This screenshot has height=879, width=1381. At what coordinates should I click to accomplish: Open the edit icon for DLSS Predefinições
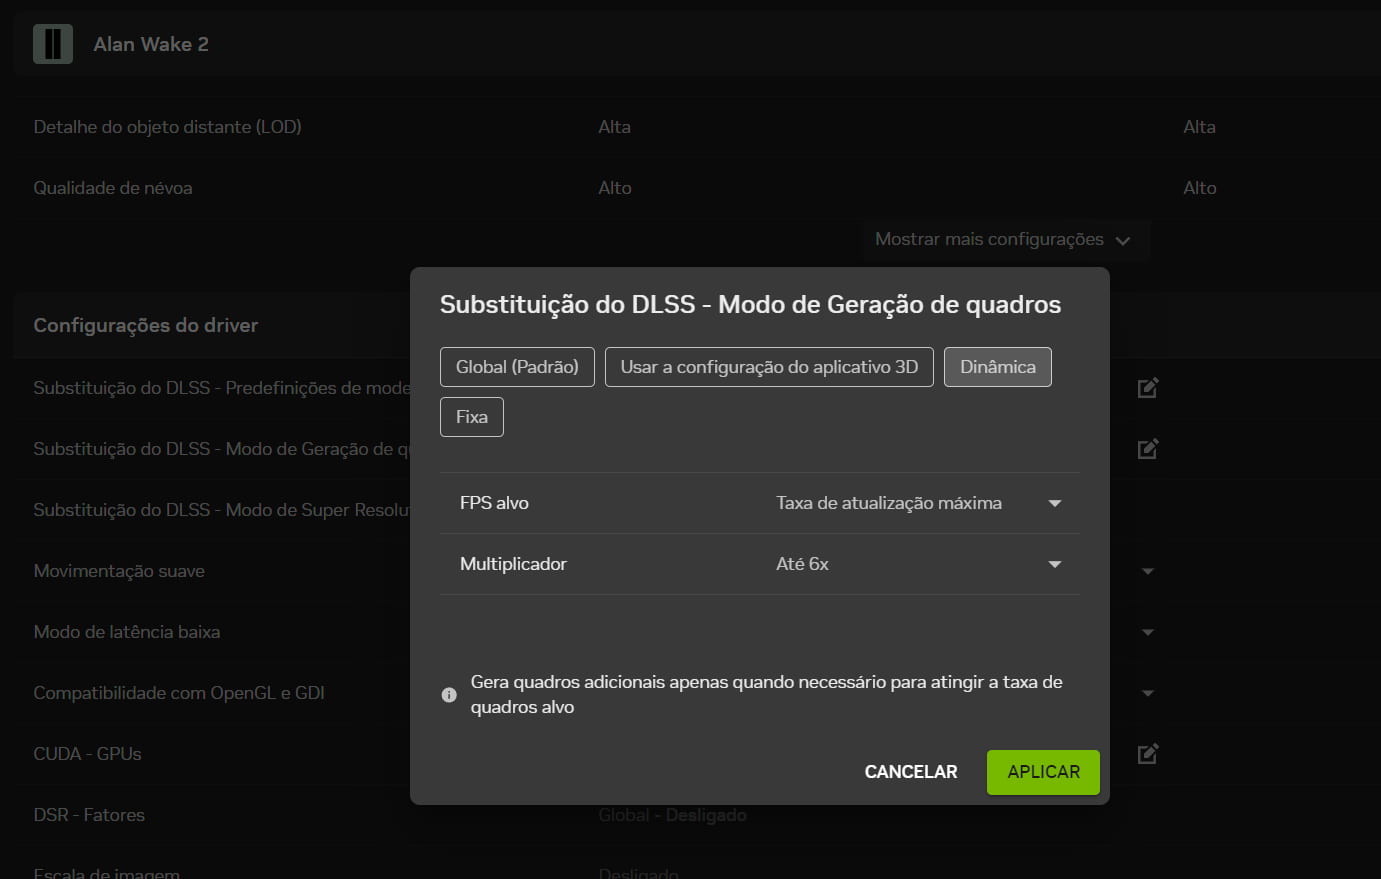1147,387
